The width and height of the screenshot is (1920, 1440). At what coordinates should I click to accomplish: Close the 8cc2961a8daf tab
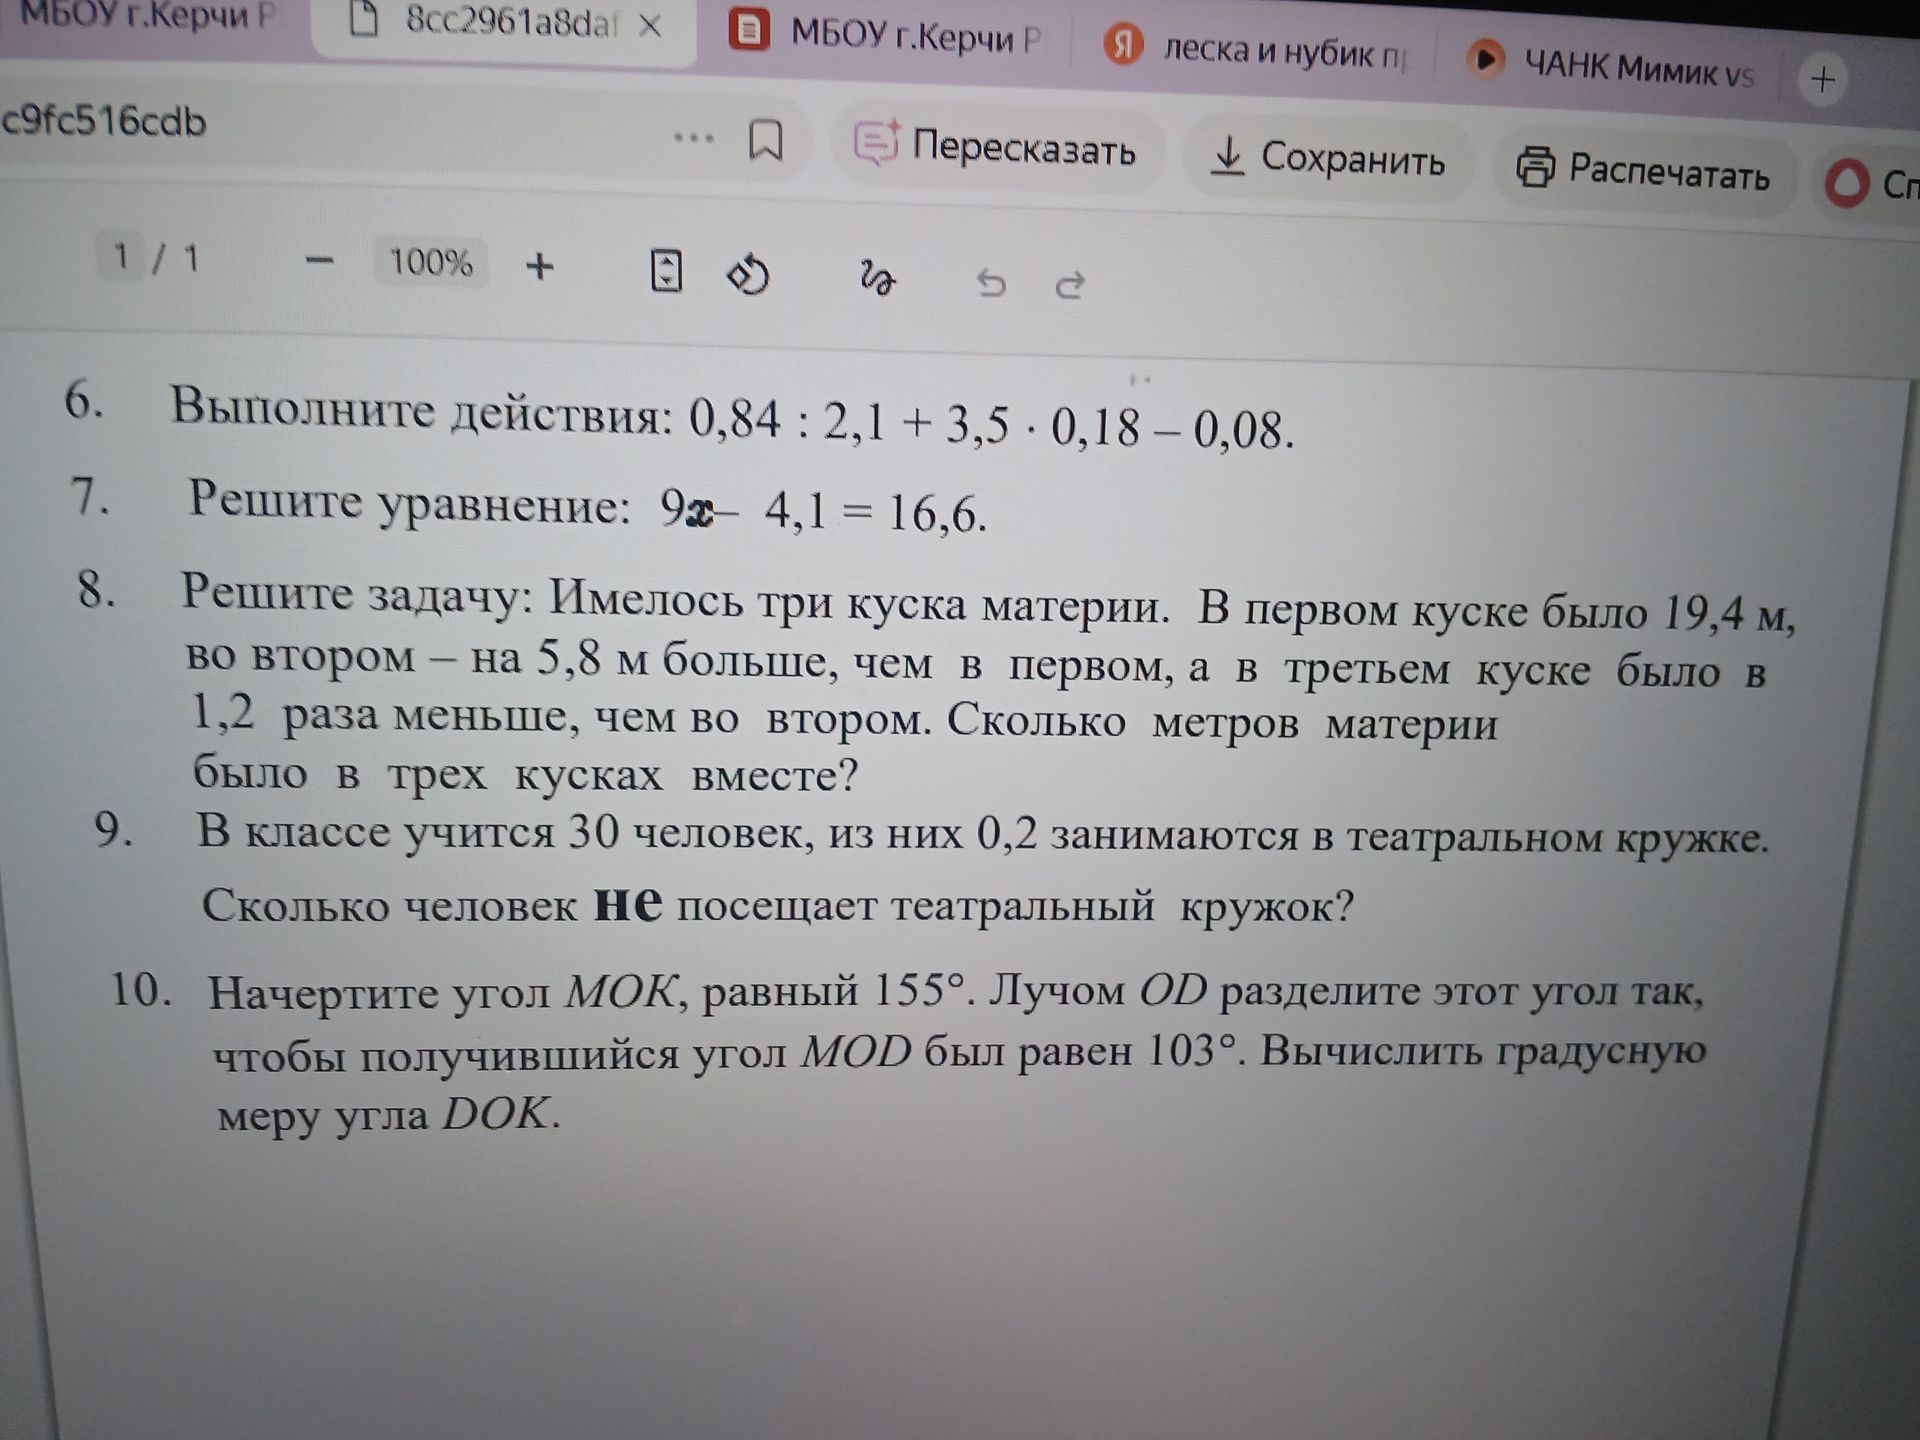pos(650,26)
